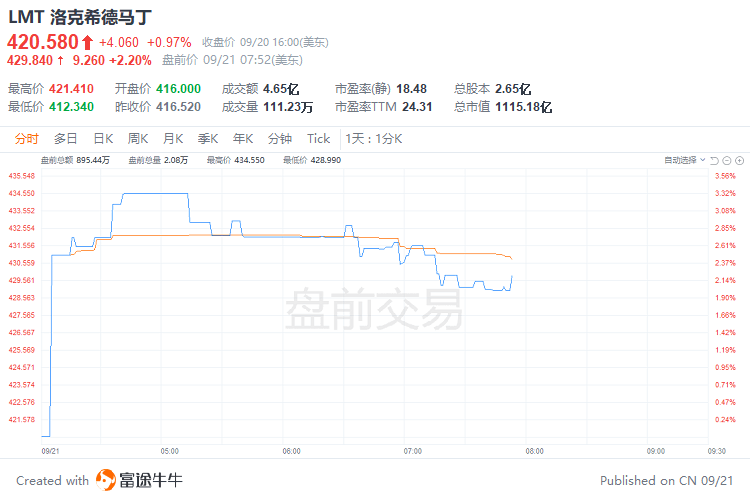This screenshot has height=501, width=750.
Task: Switch to the 月K chart tab
Action: pos(173,139)
